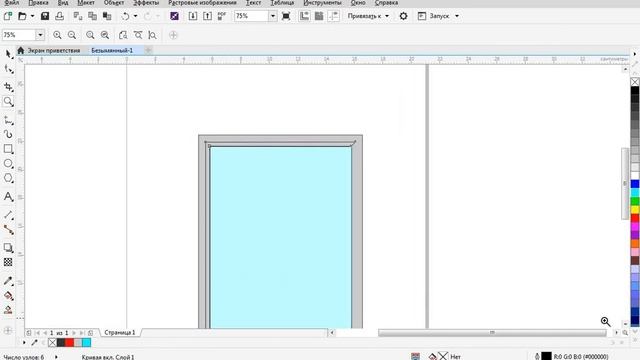Select the Ellipse tool

9,164
